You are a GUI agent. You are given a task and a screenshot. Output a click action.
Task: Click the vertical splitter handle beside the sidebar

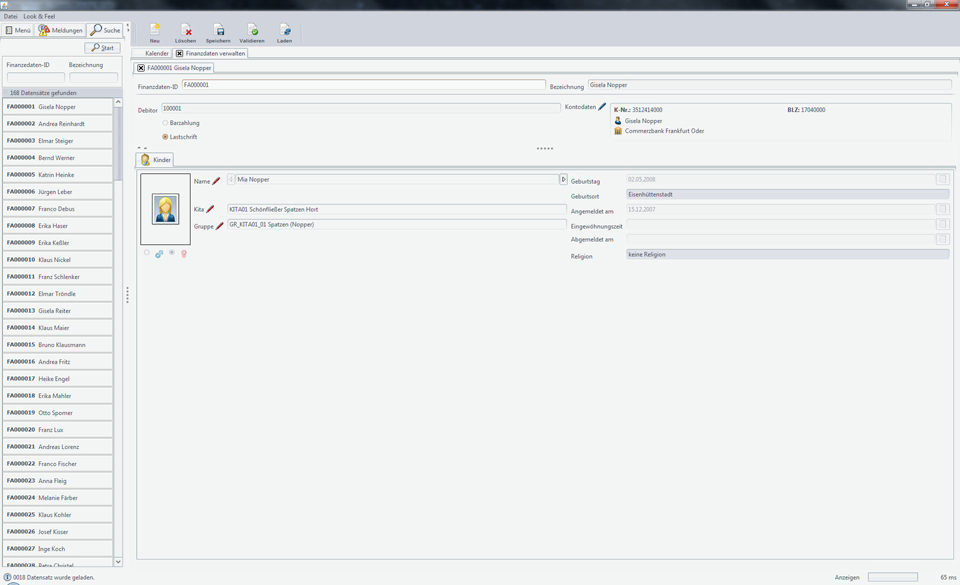tap(127, 295)
